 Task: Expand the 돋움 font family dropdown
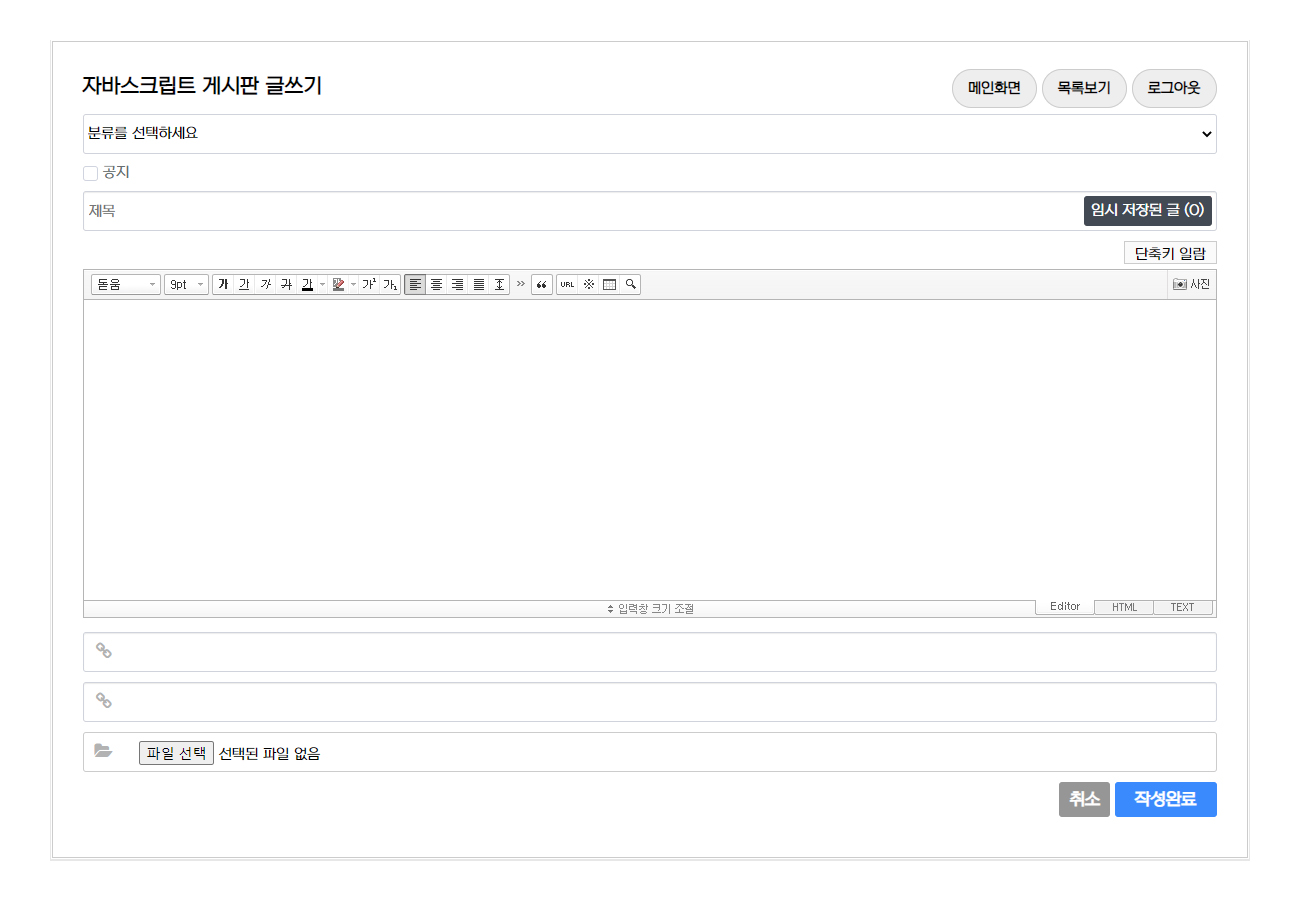pyautogui.click(x=125, y=285)
